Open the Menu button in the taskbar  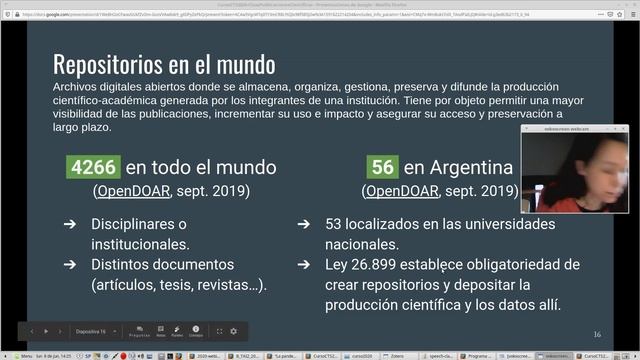point(24,356)
